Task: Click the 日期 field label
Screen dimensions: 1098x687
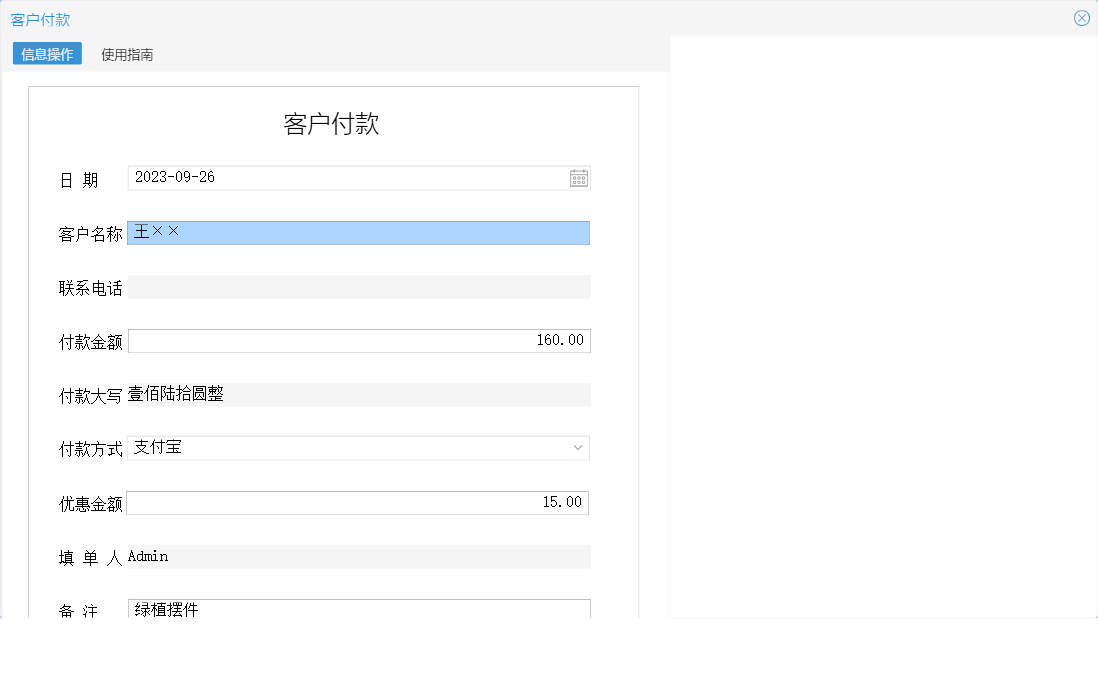Action: [85, 180]
